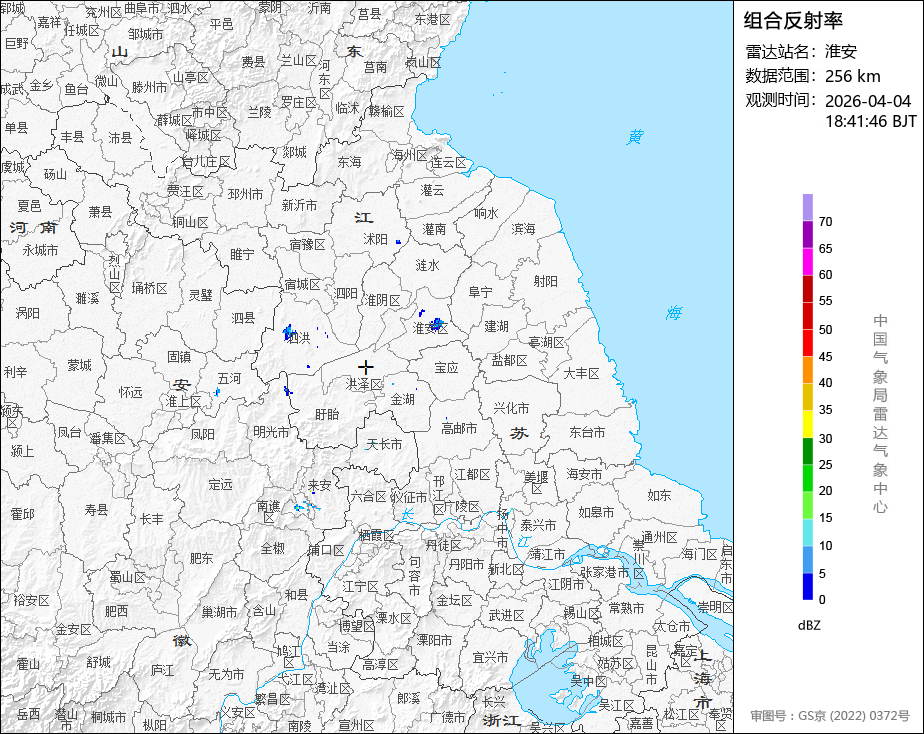Click the 审图号 GS京 (2022) 0372号 text
The height and width of the screenshot is (734, 924).
[x=830, y=716]
